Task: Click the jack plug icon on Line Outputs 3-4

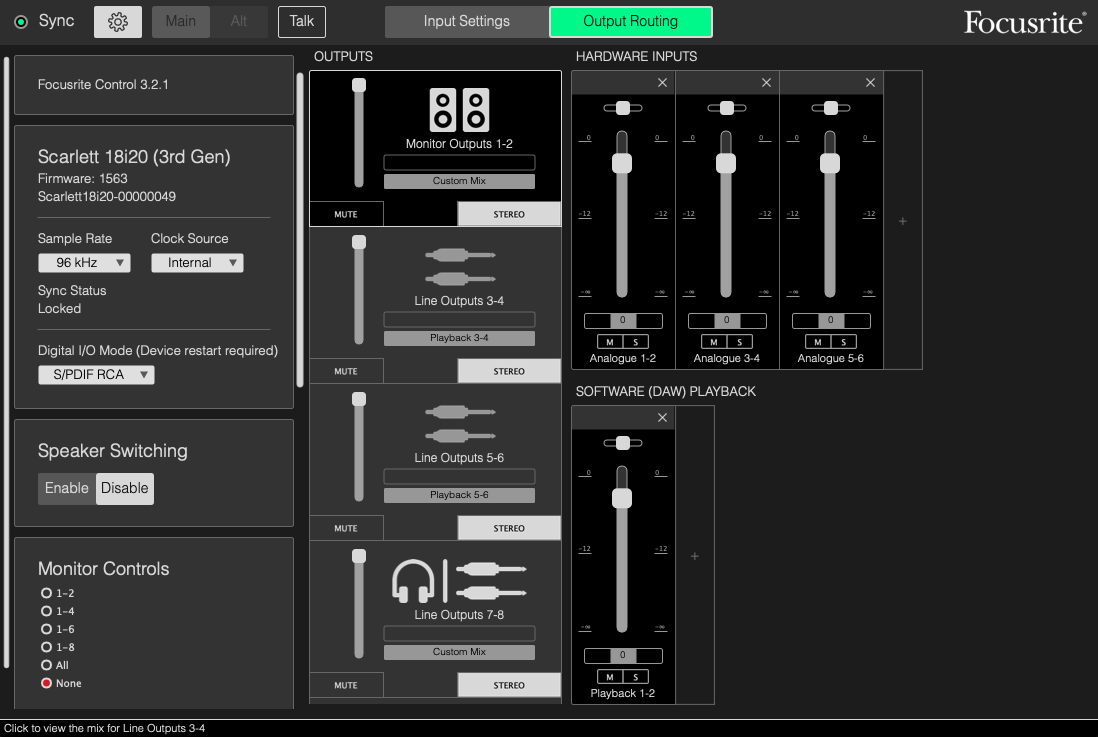Action: (459, 265)
